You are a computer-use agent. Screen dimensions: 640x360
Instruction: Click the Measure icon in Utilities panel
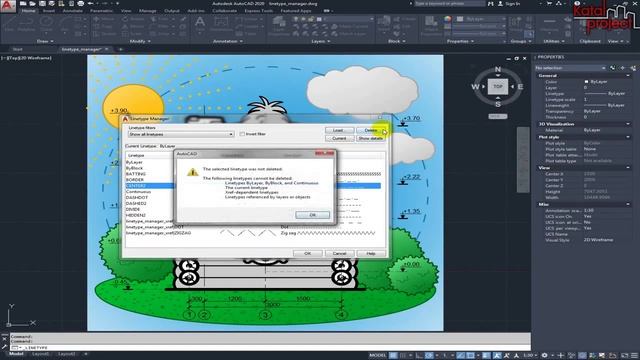(550, 24)
